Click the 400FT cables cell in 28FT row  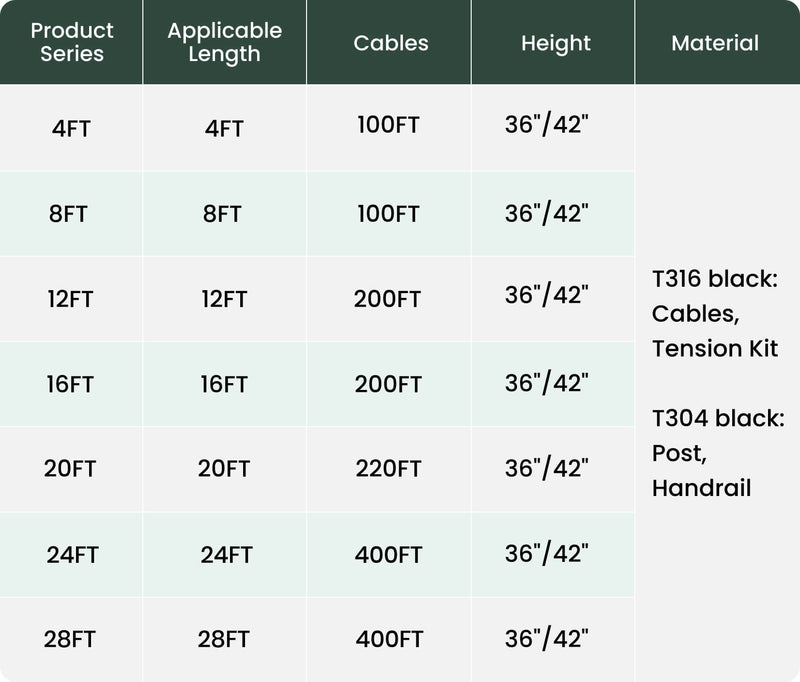(388, 639)
